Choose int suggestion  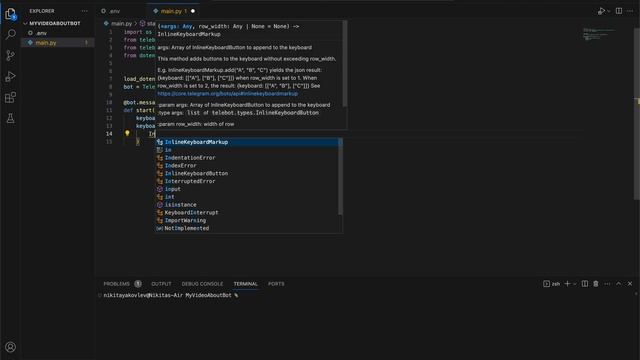[x=247, y=197]
